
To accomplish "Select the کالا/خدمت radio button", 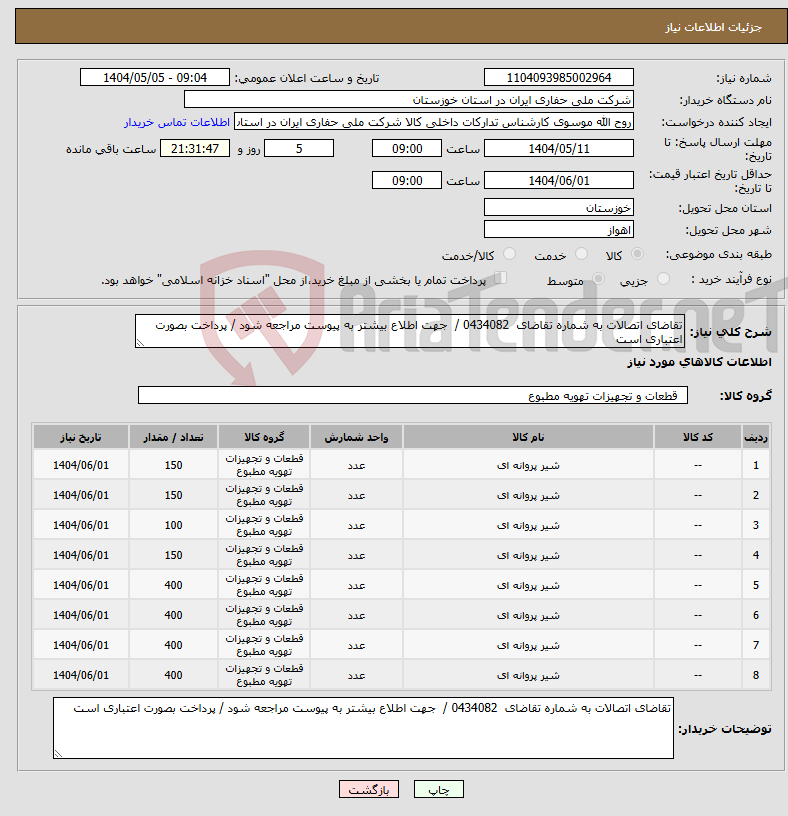I will (x=509, y=254).
